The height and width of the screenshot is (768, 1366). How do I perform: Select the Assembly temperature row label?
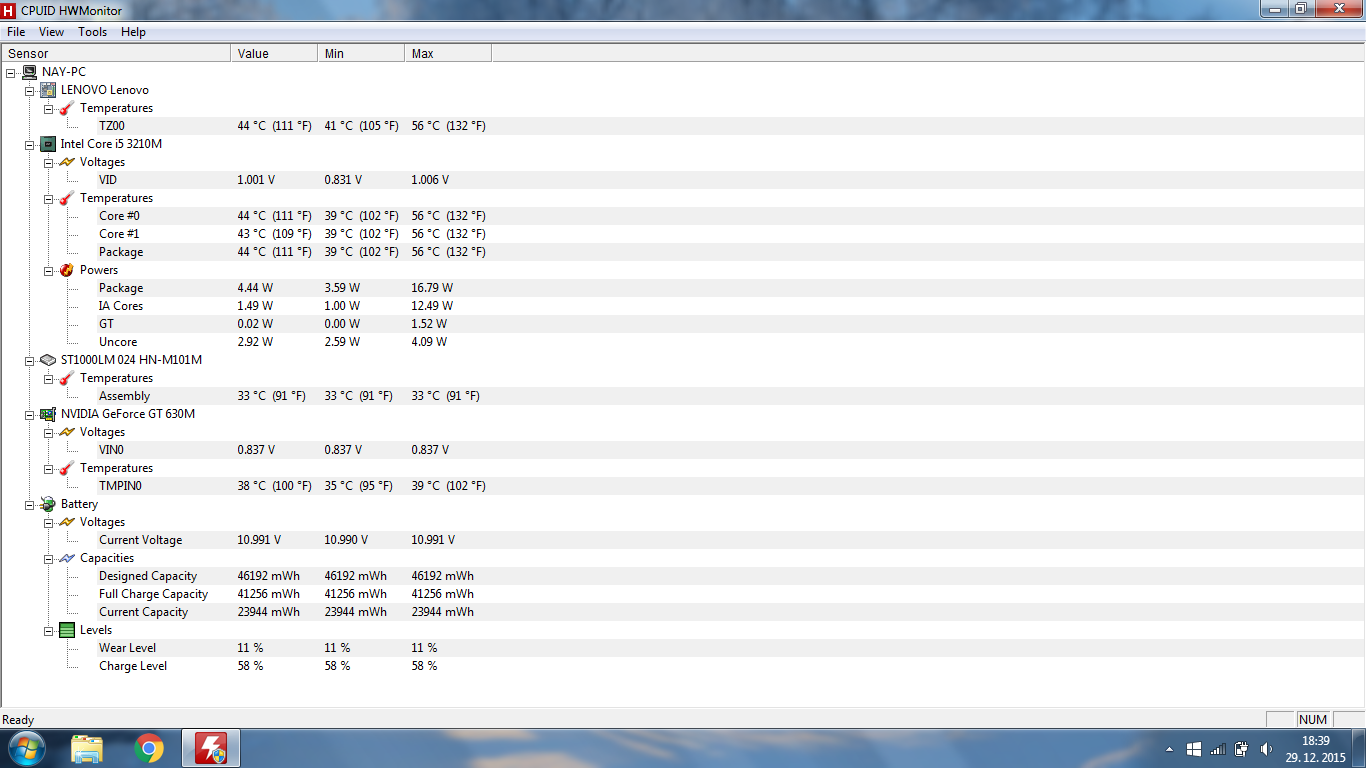point(124,396)
